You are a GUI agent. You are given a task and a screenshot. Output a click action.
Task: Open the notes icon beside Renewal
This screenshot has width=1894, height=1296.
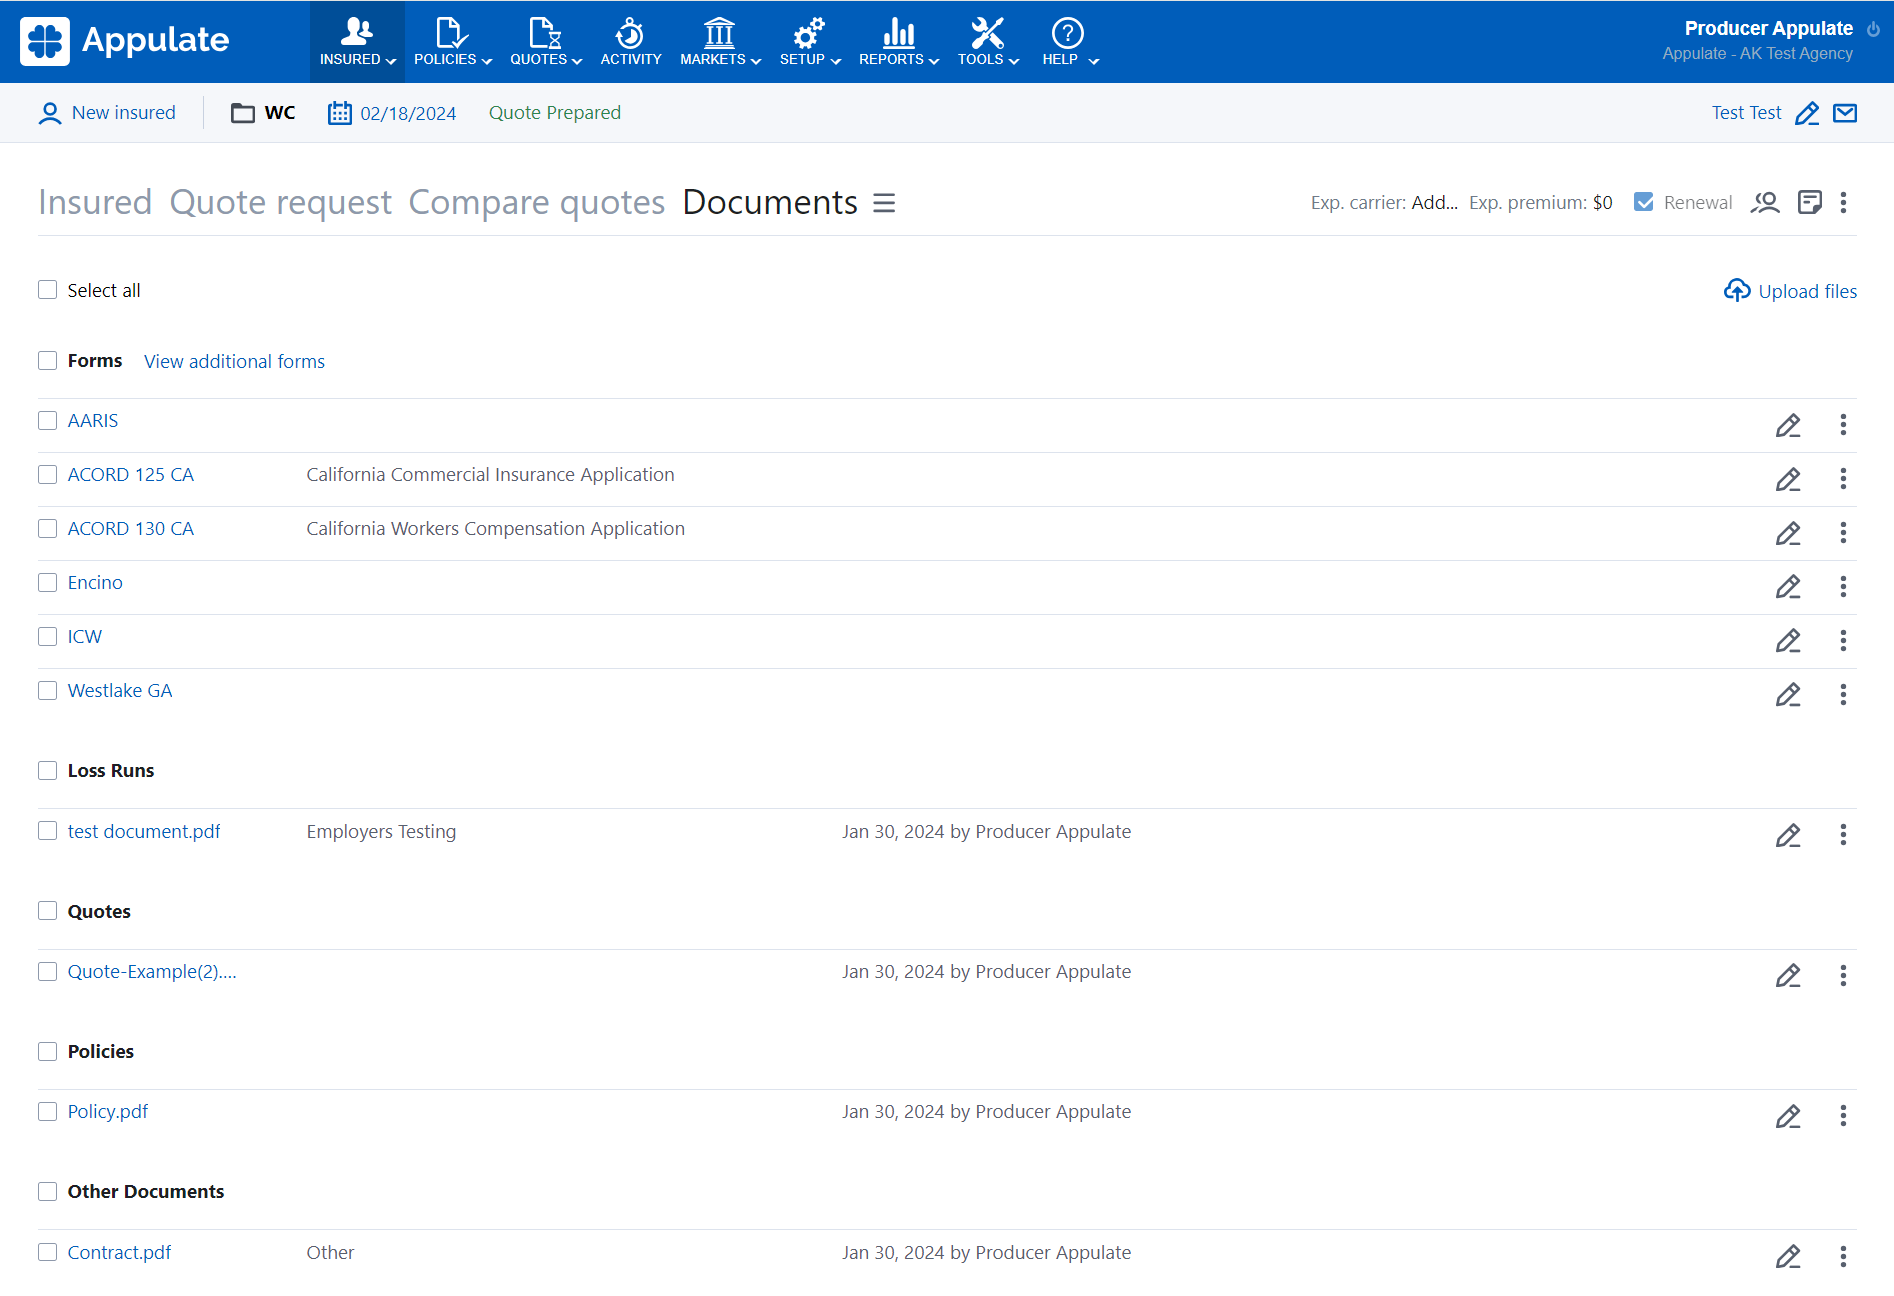point(1809,203)
